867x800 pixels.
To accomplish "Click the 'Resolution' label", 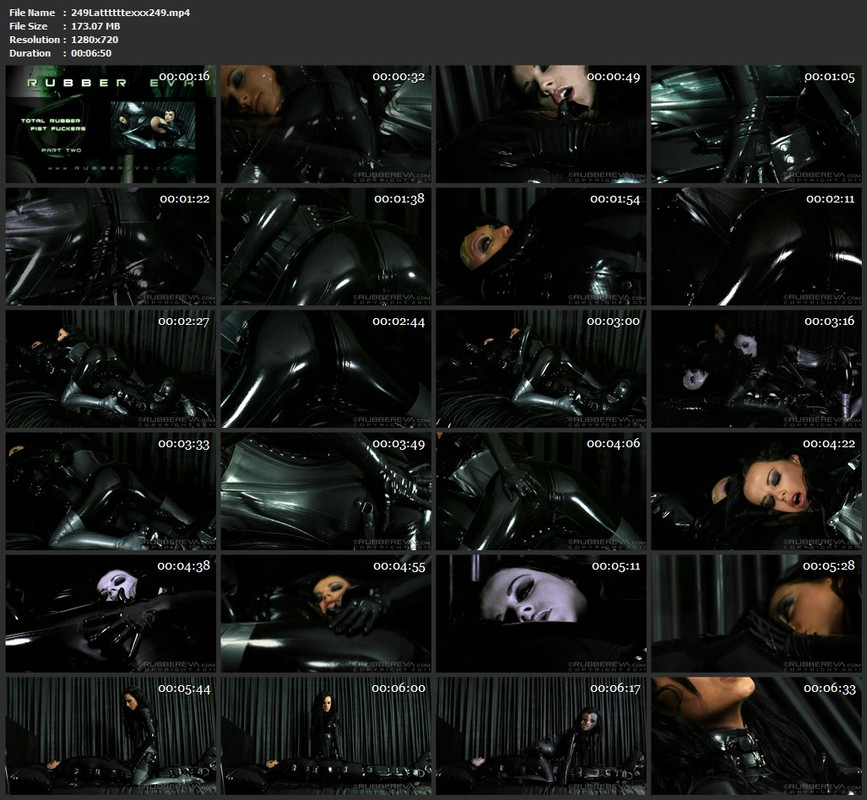I will tap(34, 40).
